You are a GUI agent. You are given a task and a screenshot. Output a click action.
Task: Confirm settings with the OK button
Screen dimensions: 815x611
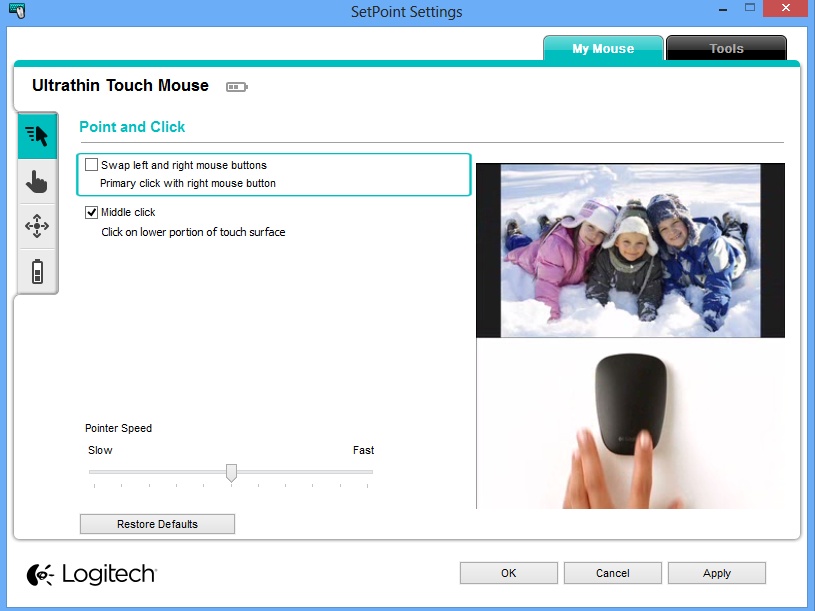click(508, 573)
